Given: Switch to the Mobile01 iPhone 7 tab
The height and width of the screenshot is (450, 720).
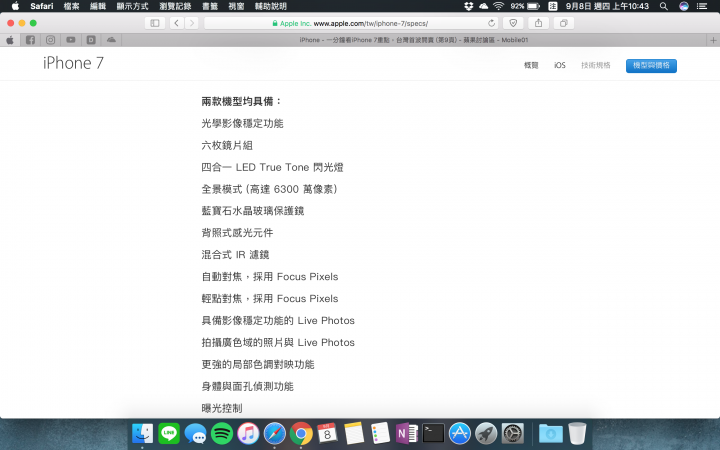Looking at the screenshot, I should 414,40.
